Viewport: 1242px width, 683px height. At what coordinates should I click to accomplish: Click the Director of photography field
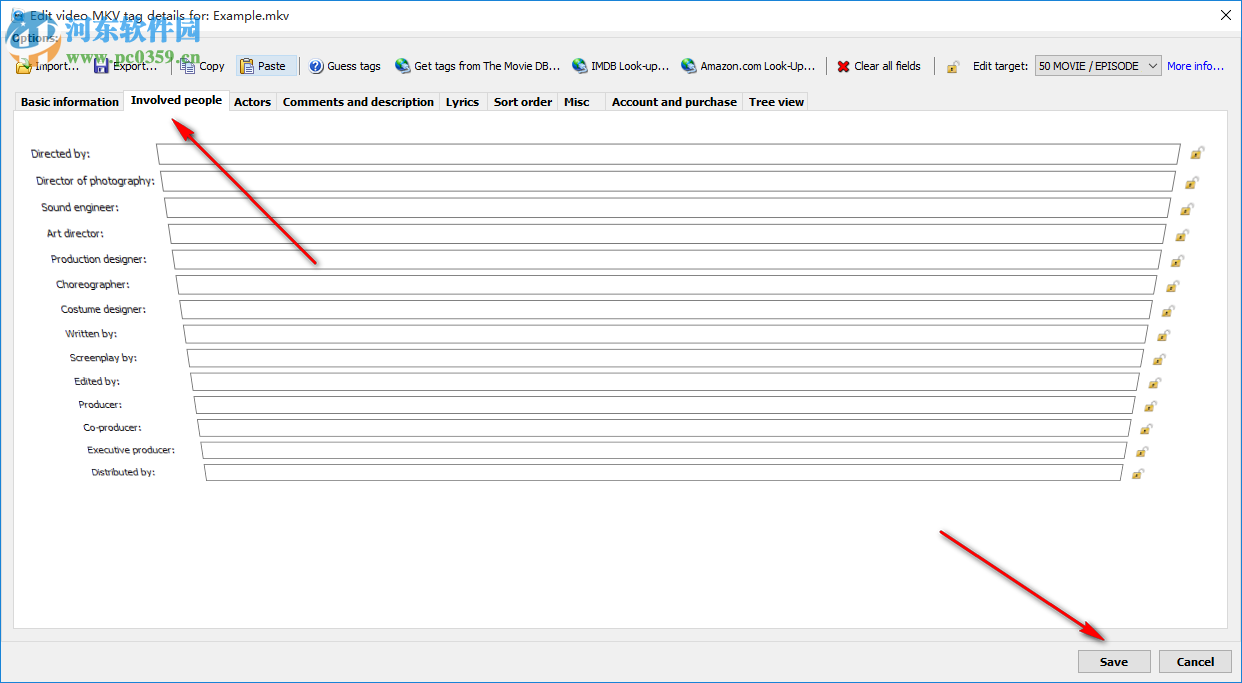(668, 181)
